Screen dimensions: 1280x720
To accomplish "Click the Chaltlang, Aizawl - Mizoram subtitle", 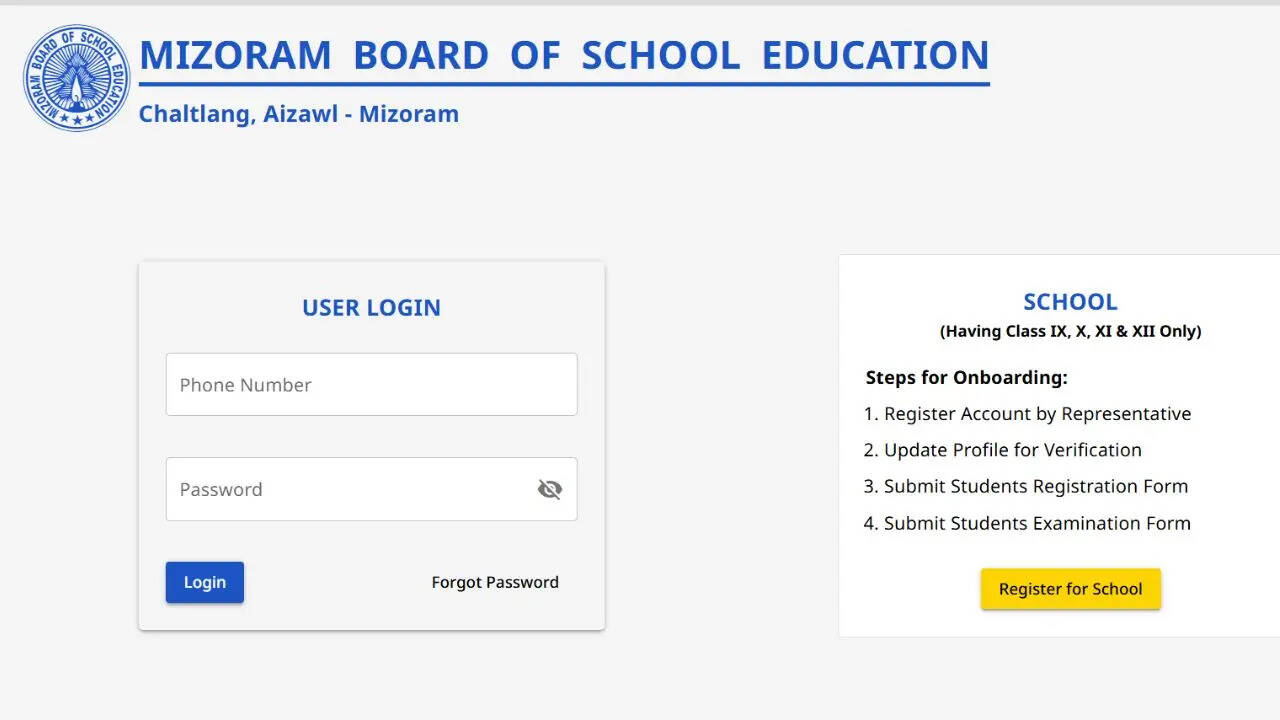I will pos(298,114).
